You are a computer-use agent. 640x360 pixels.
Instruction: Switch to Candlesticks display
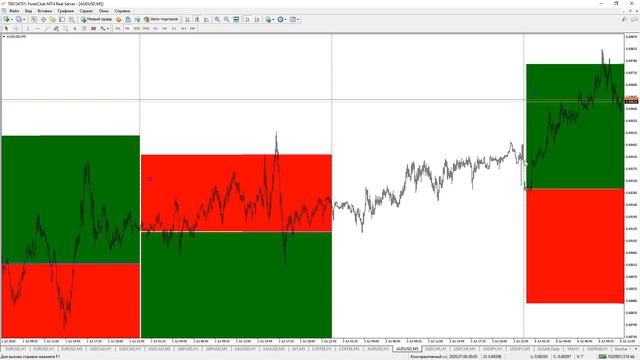pos(197,19)
